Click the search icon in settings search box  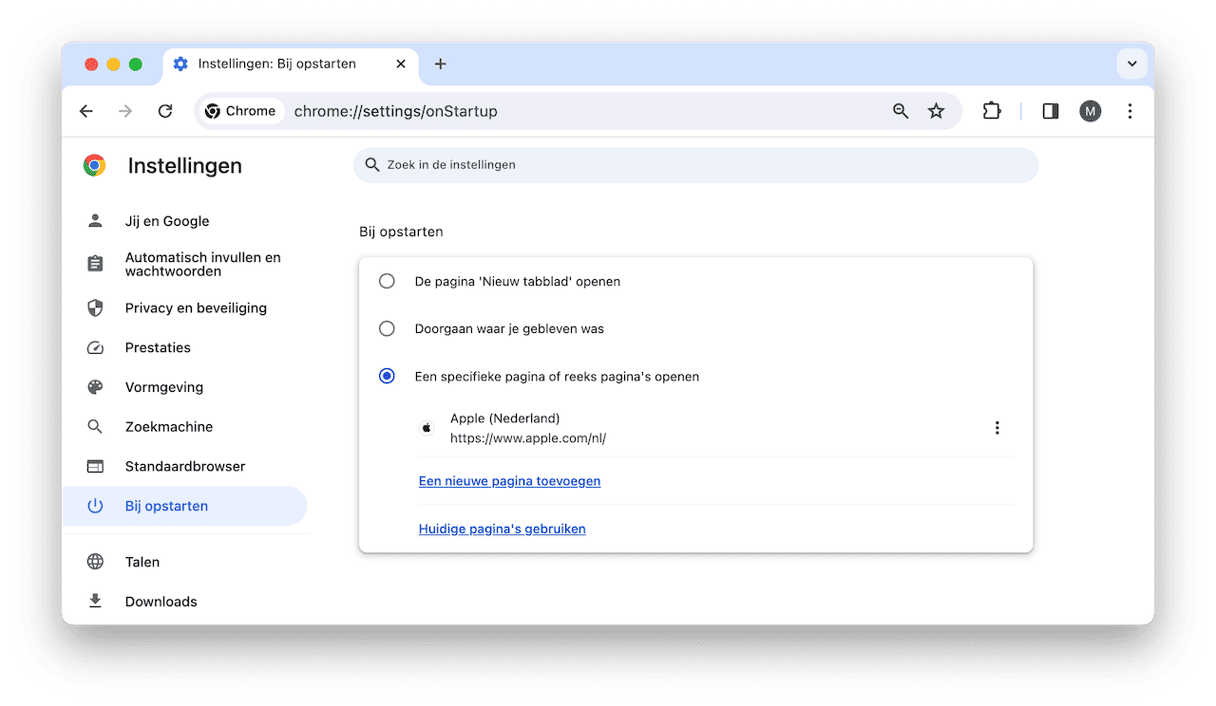(372, 165)
